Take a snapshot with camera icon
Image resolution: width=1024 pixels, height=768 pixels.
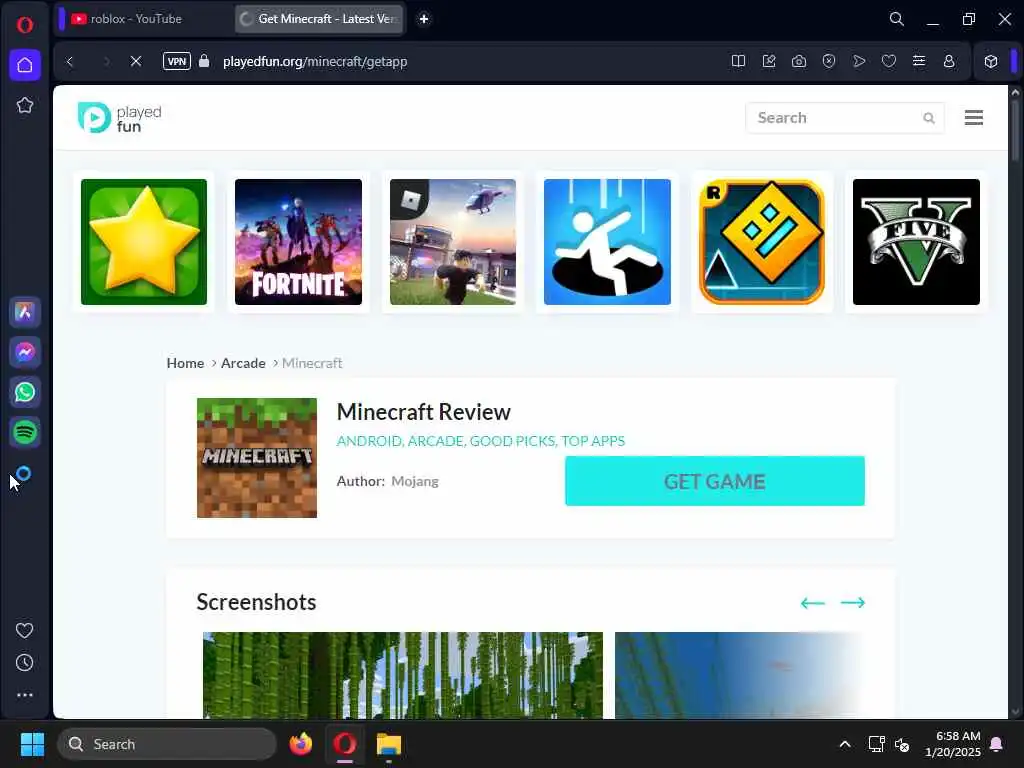[x=799, y=61]
